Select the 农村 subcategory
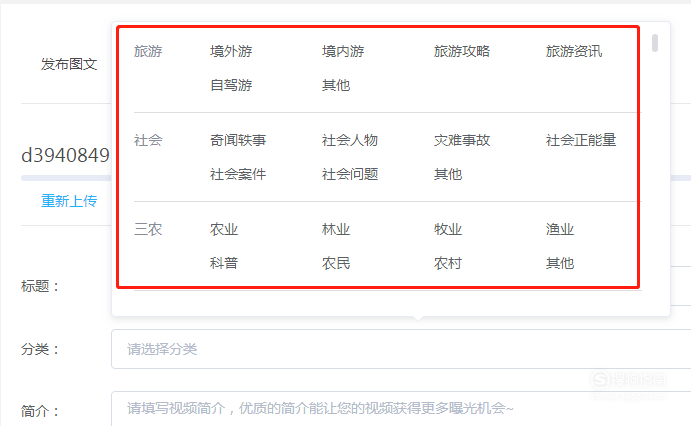The image size is (691, 426). click(x=448, y=263)
